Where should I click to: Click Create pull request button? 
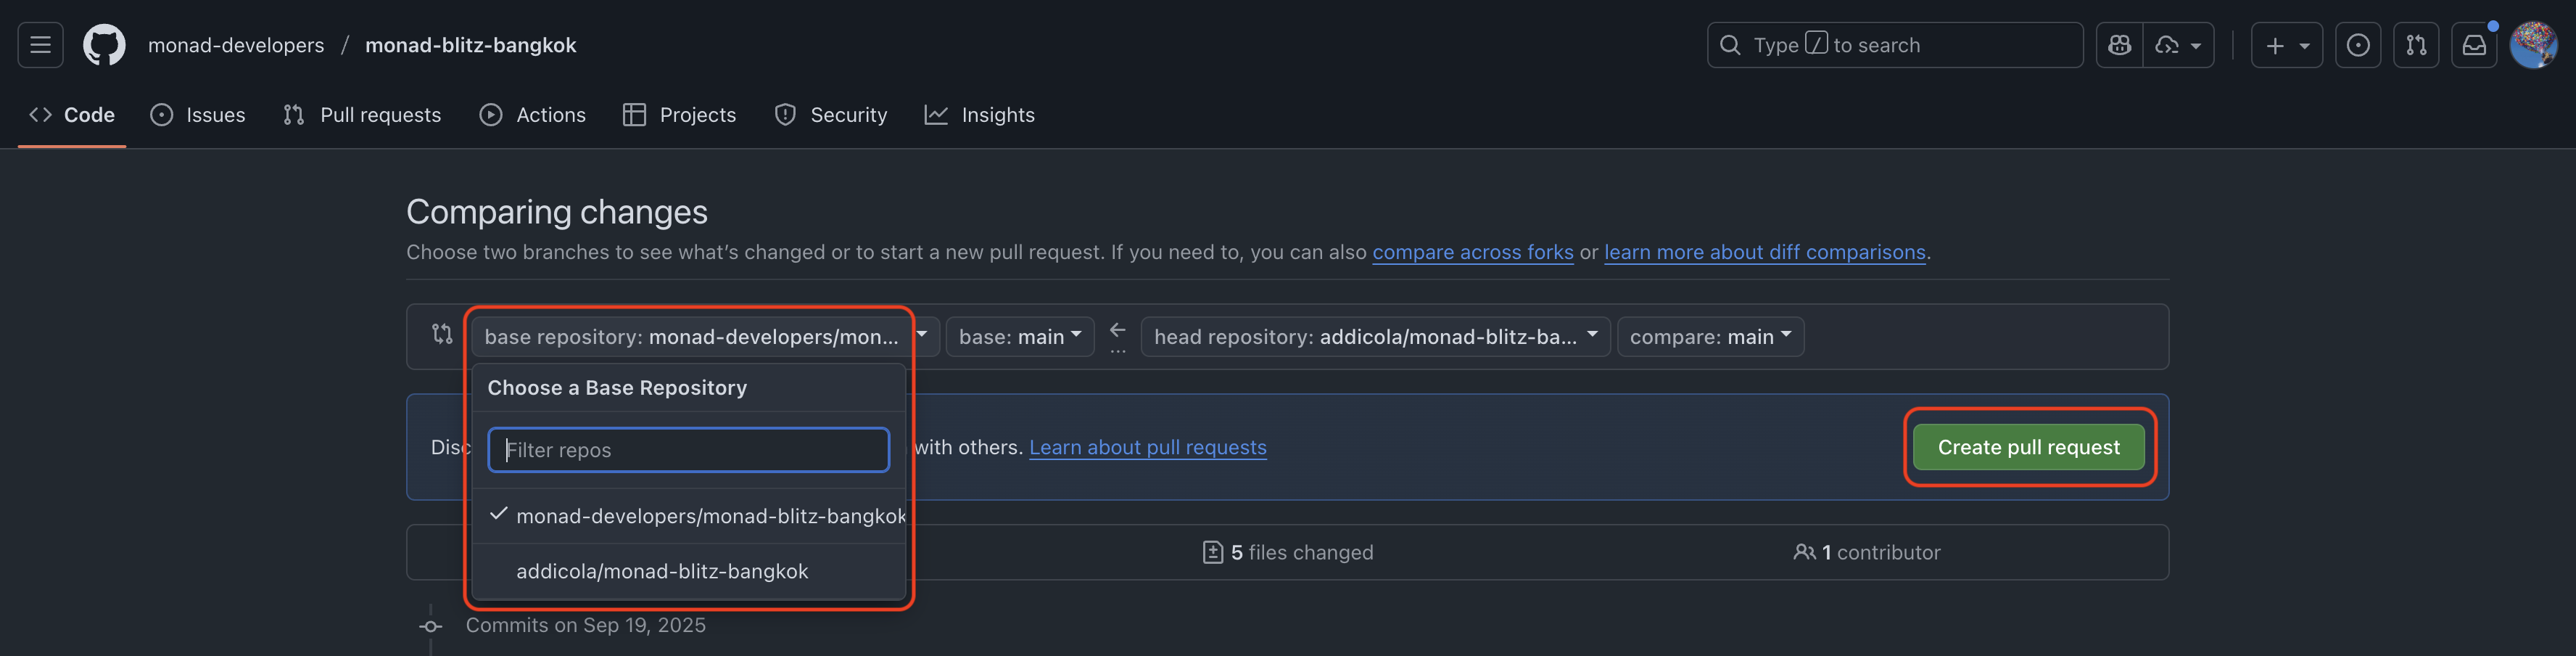(2028, 447)
